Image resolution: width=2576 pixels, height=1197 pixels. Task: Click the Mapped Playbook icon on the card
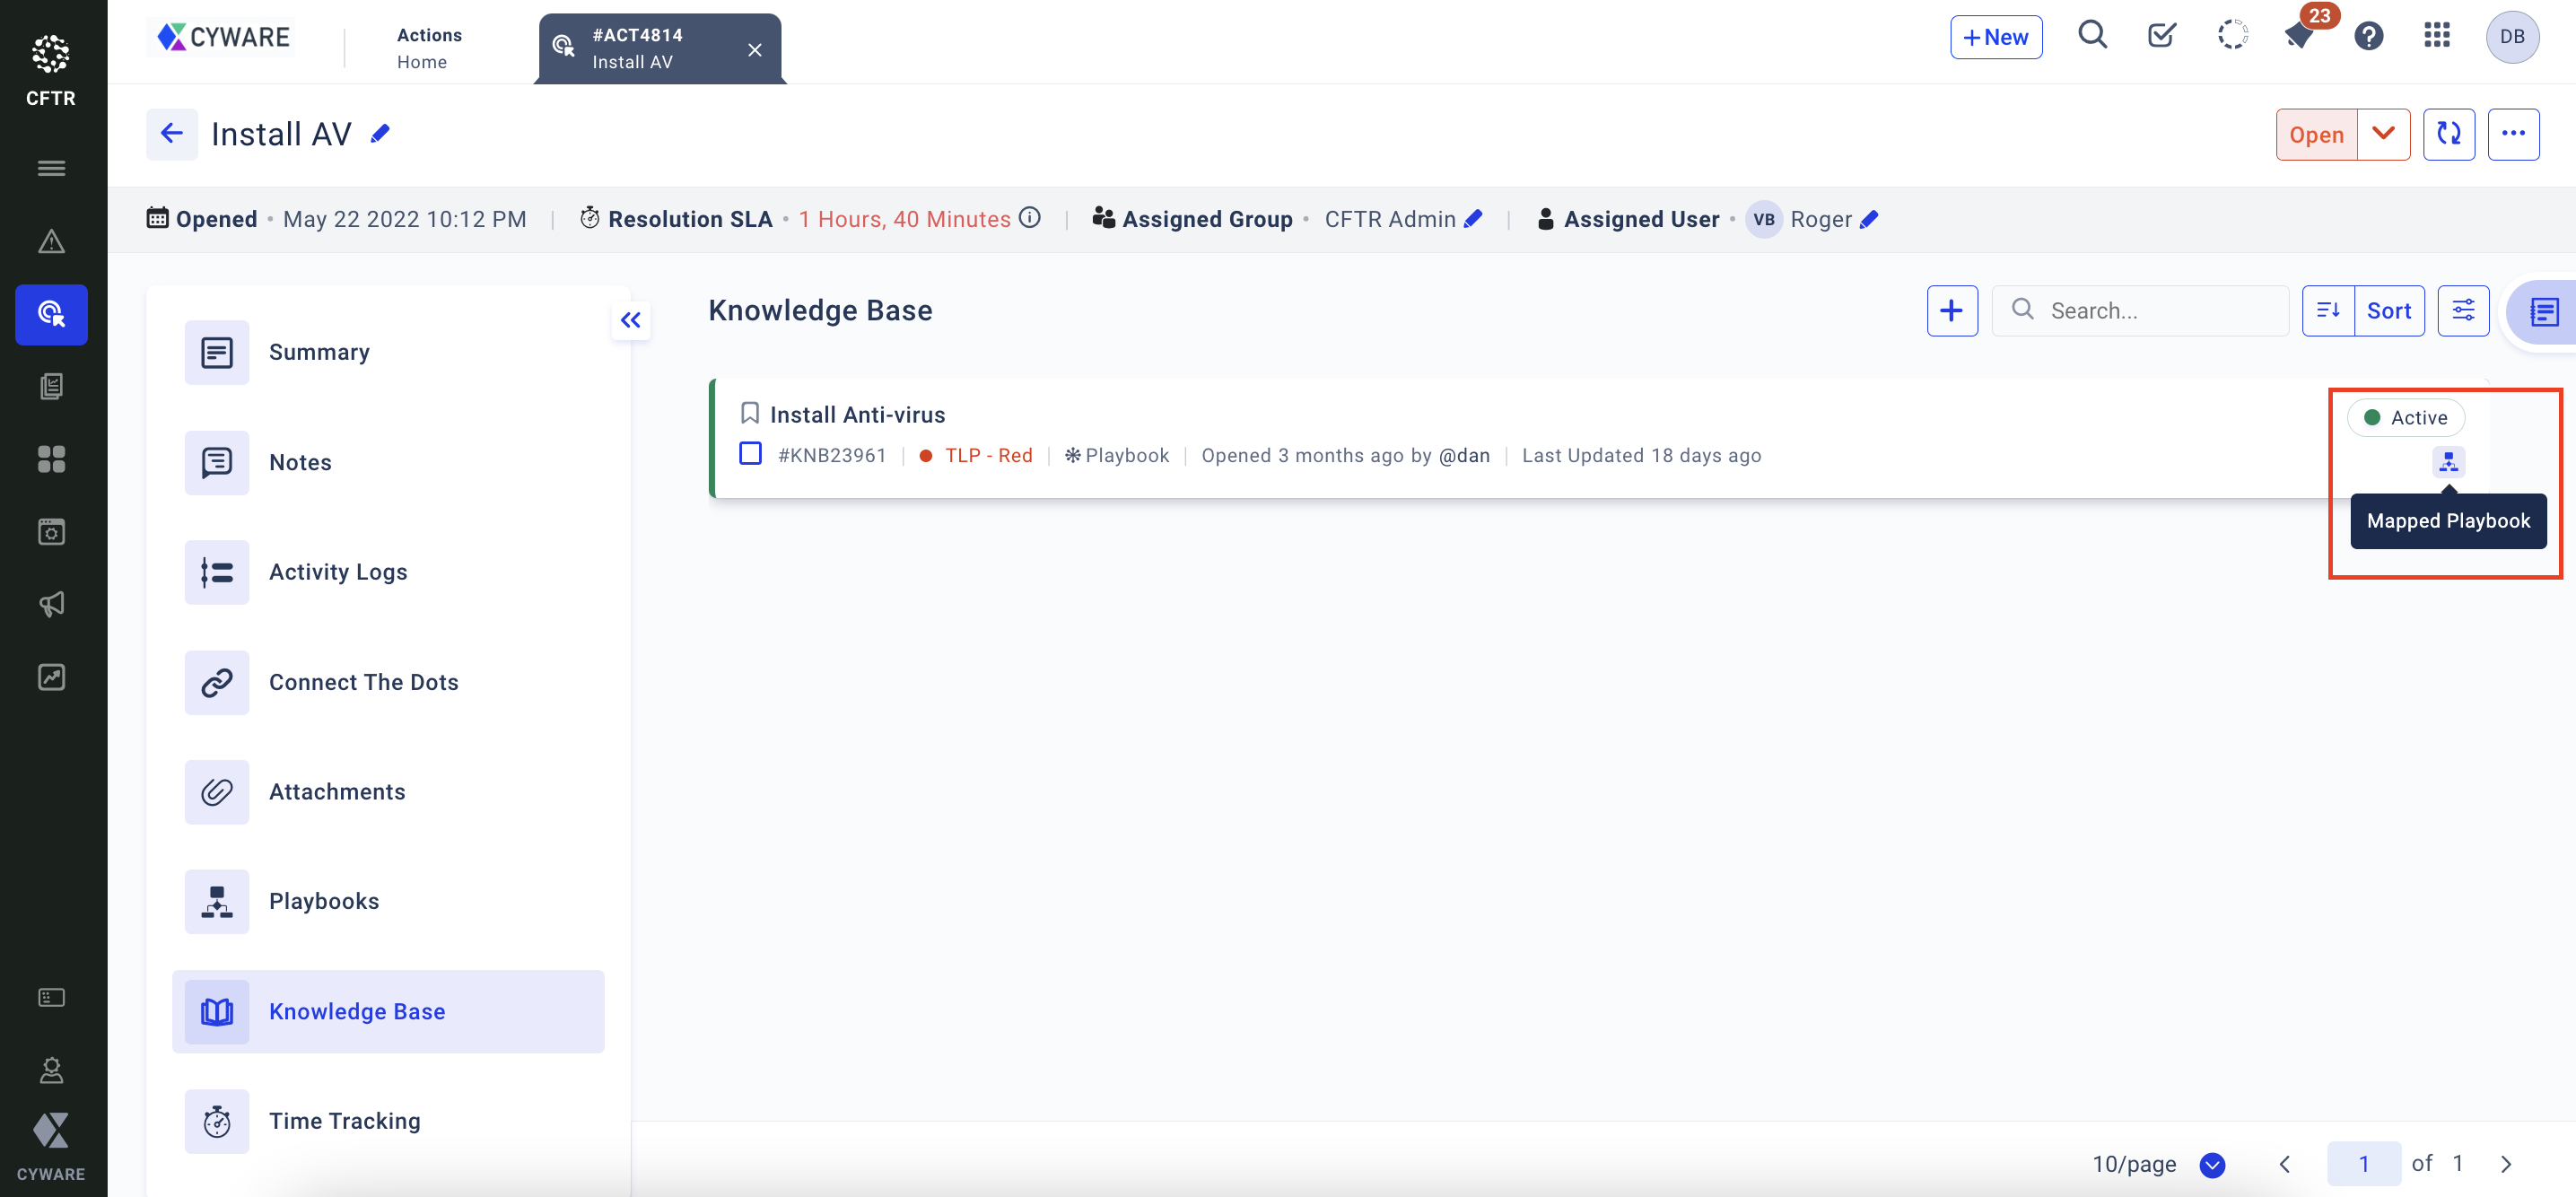point(2447,461)
